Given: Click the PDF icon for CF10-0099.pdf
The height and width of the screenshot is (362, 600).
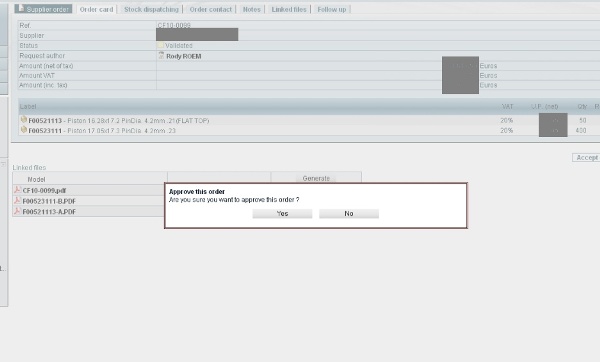Looking at the screenshot, I should coord(17,189).
